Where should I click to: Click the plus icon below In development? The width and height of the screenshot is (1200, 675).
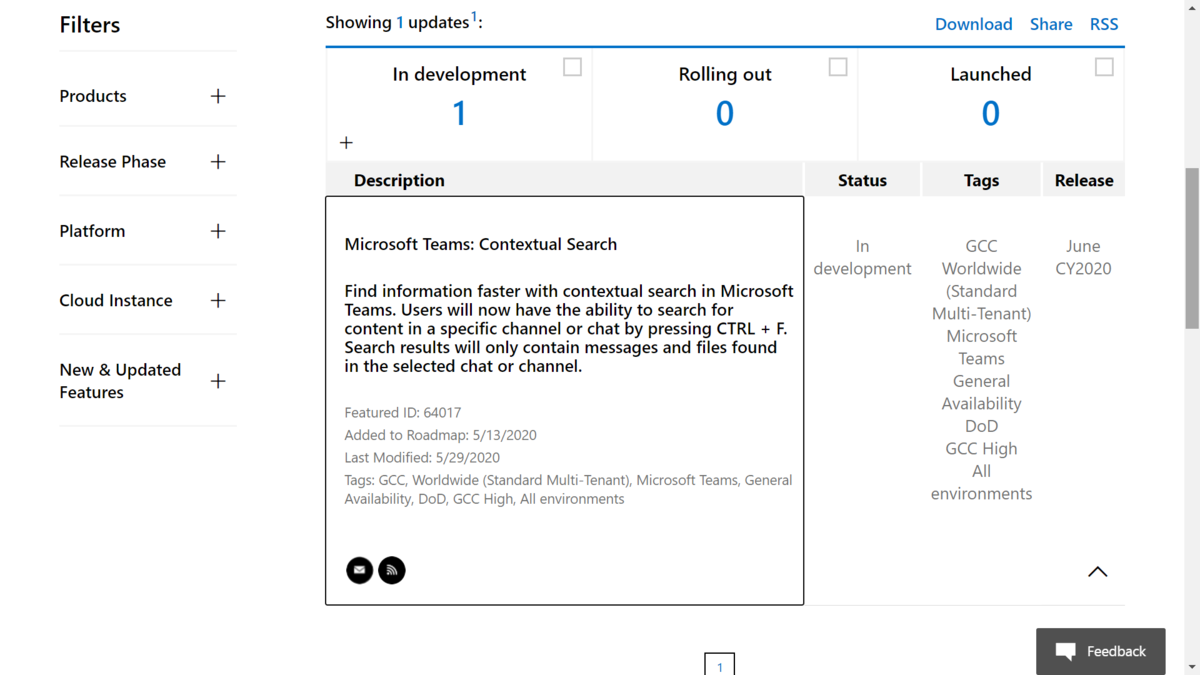coord(346,143)
